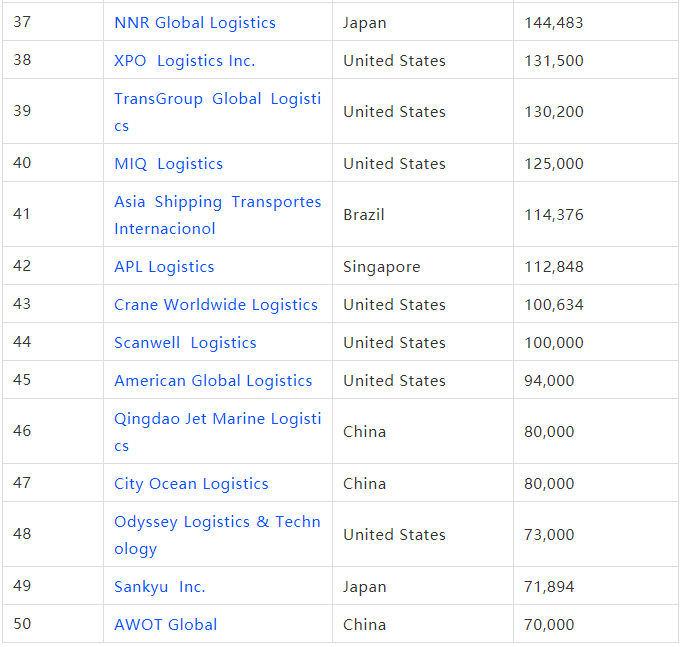Click the XPO Logistics Inc. link
Screen dimensions: 682x647
tap(184, 60)
